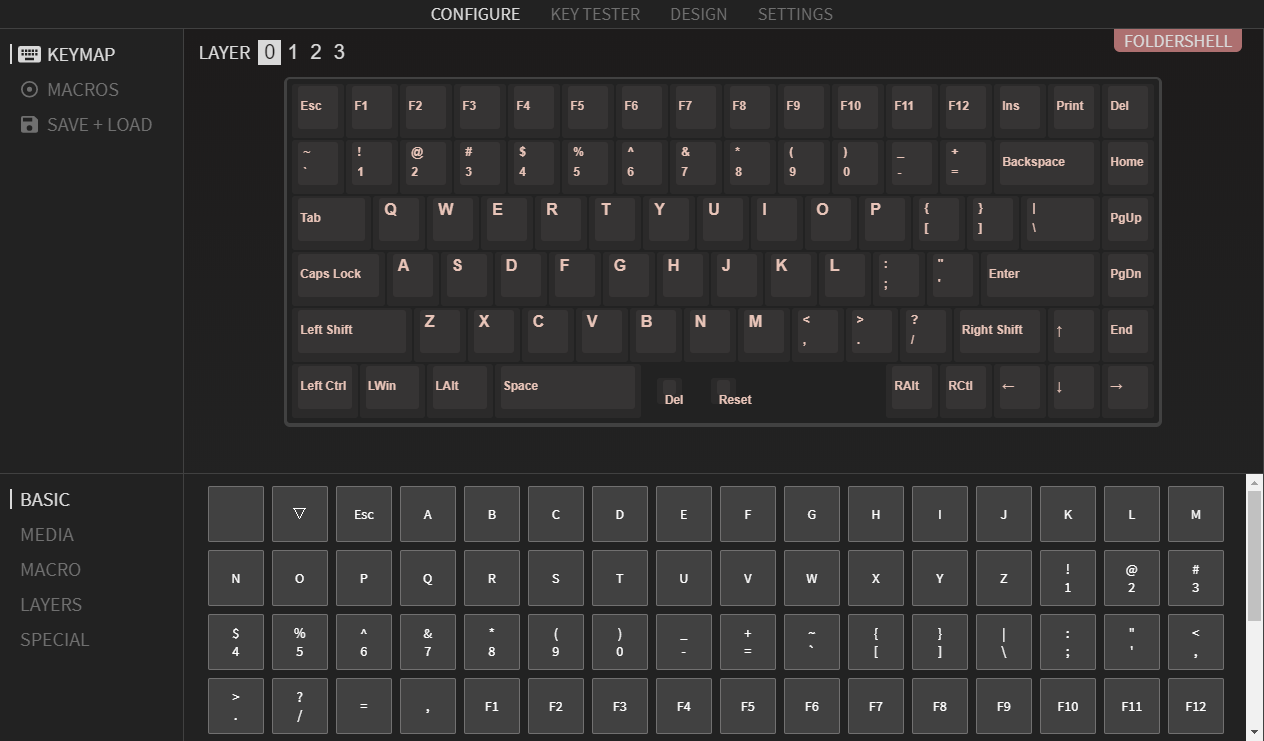This screenshot has width=1264, height=741.
Task: Select the up arrow key on keyboard
Action: (x=1073, y=331)
